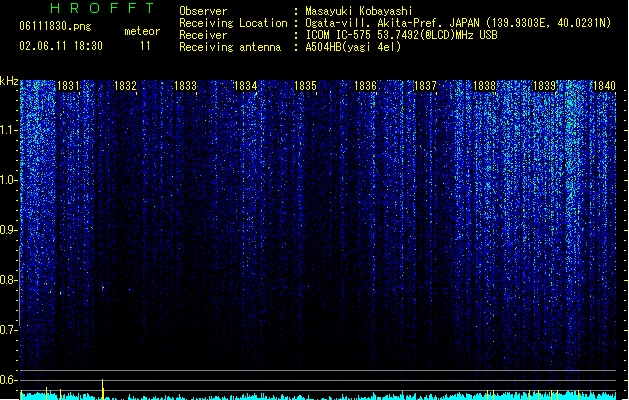Viewport: 629px width, 400px height.
Task: Click the tall yellow spike in the bottom amplitude strip
Action: (x=102, y=389)
